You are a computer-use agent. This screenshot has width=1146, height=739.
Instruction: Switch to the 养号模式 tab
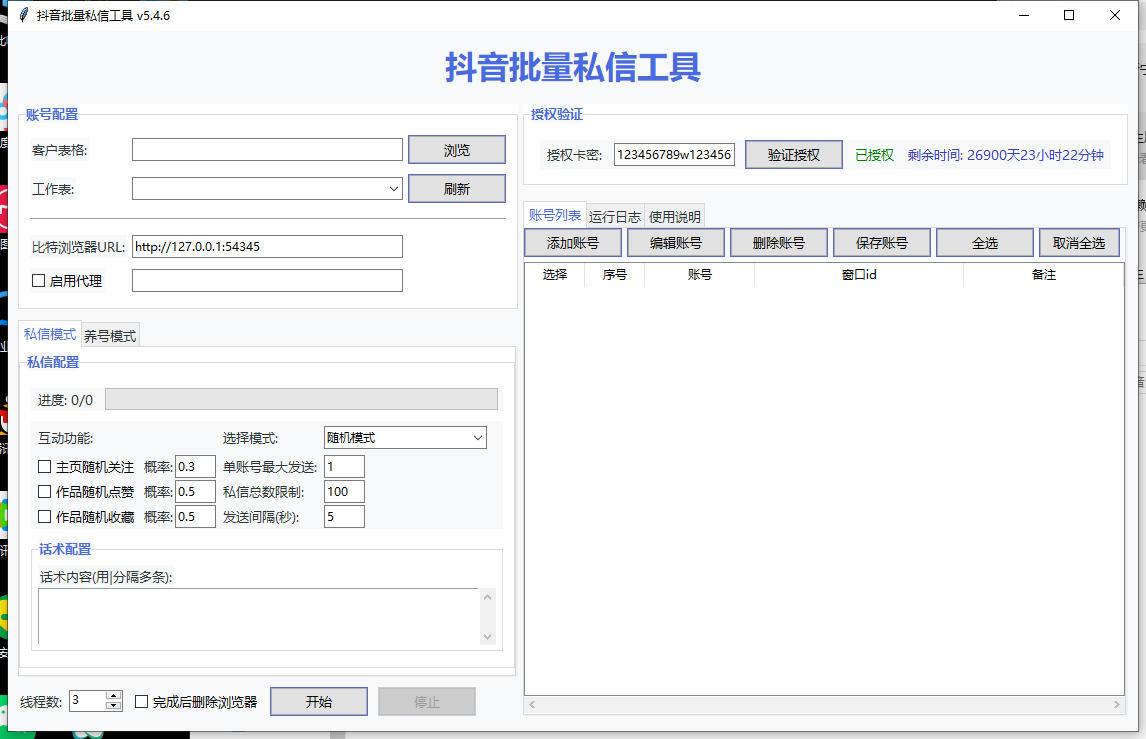[110, 336]
